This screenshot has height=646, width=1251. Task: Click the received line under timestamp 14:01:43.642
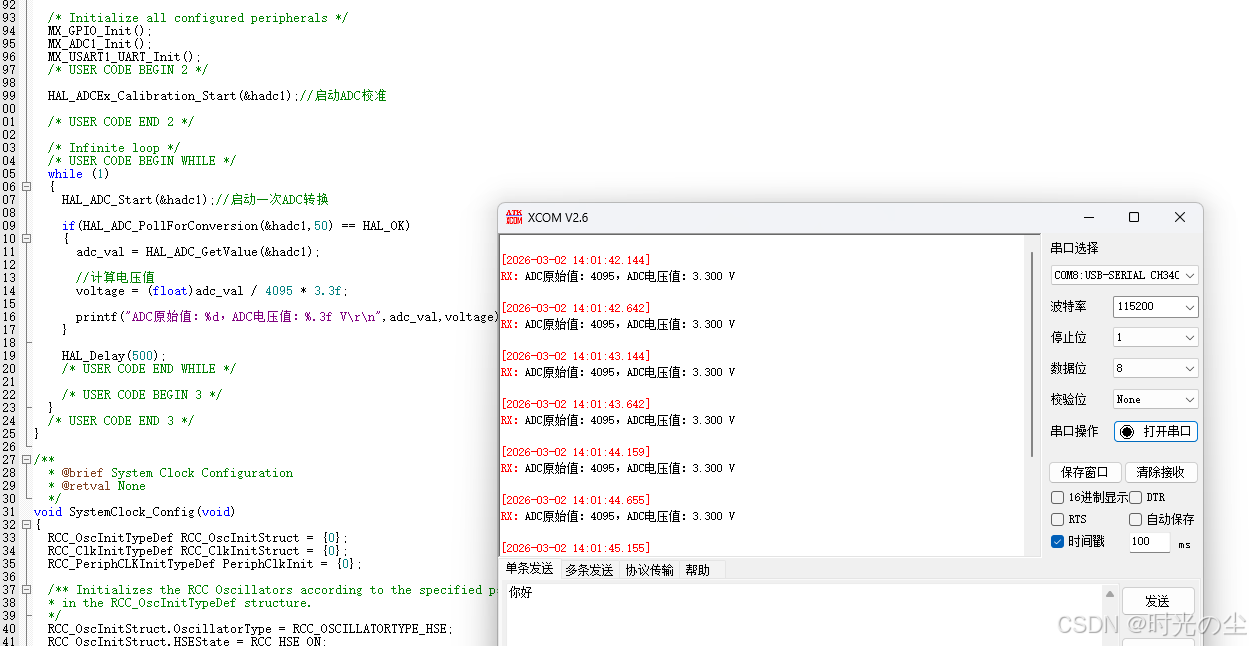618,420
